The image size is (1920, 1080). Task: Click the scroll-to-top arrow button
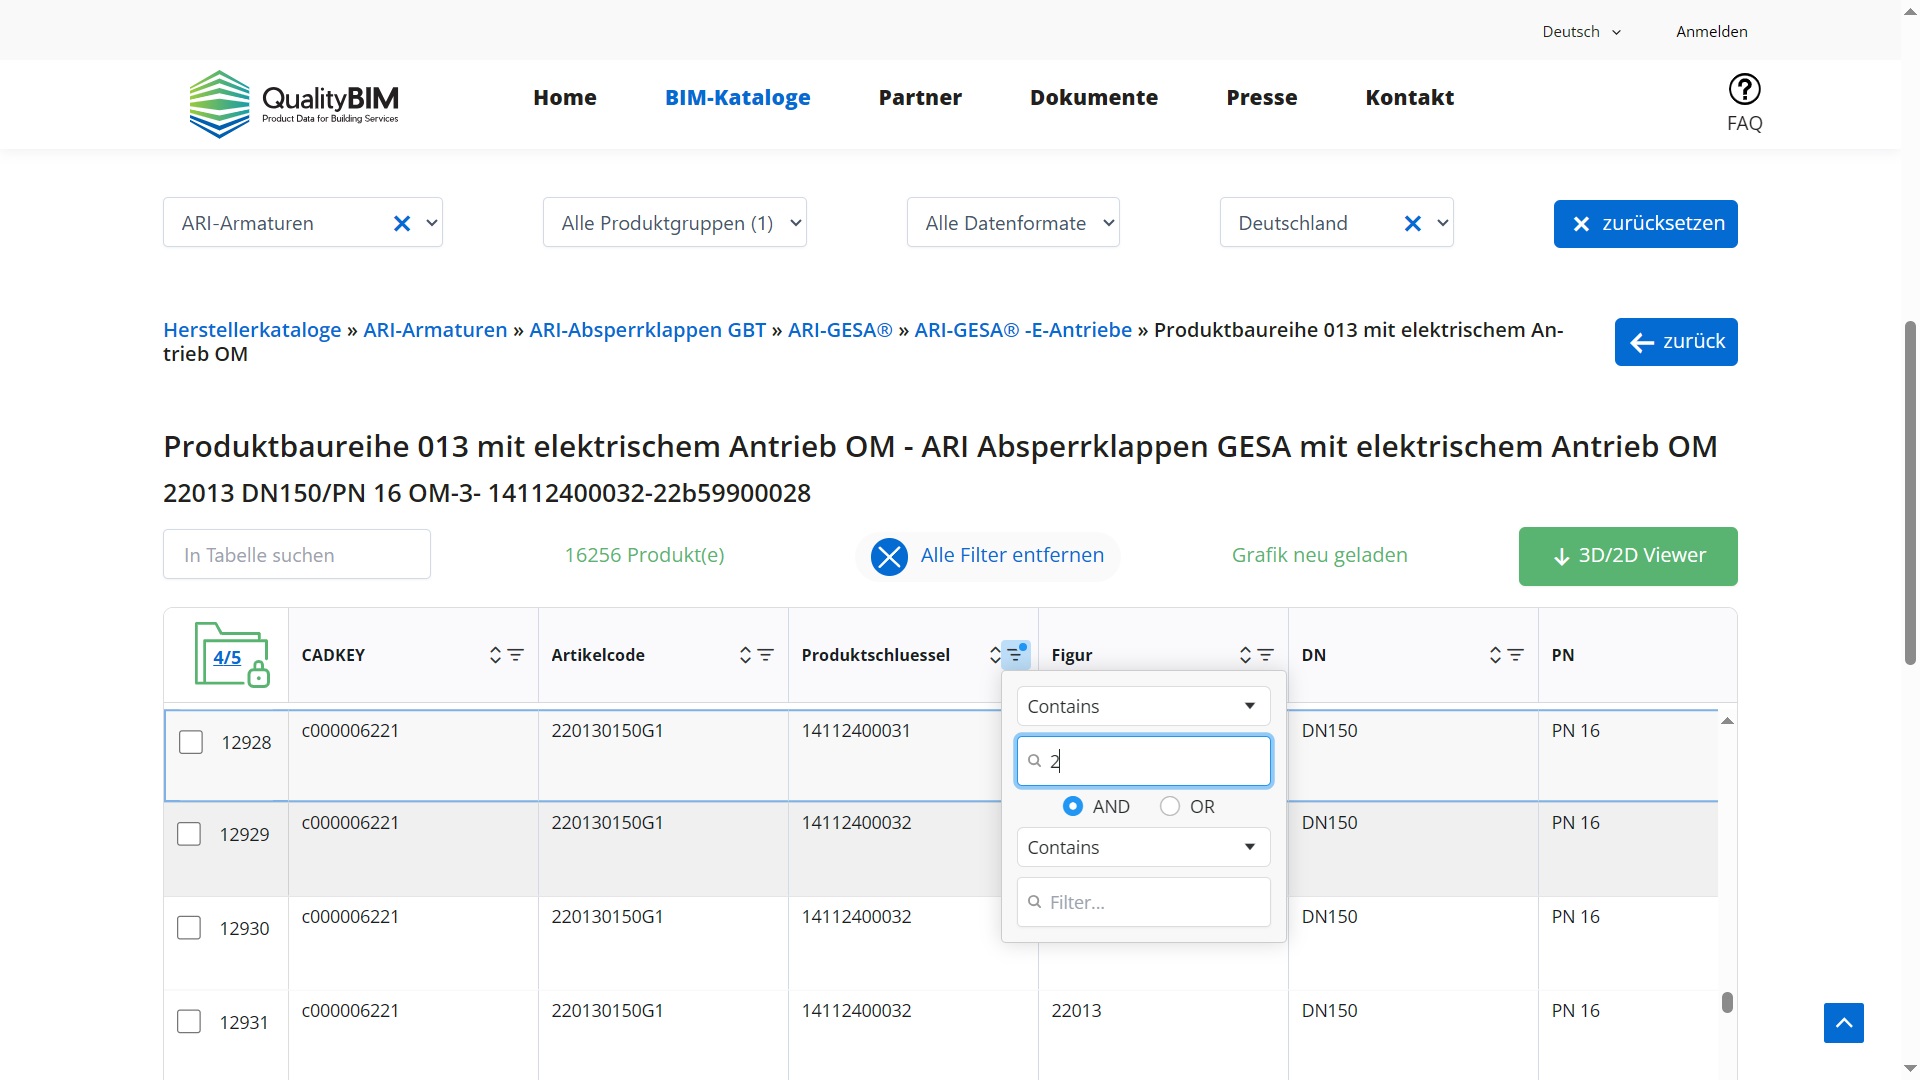click(1843, 1023)
